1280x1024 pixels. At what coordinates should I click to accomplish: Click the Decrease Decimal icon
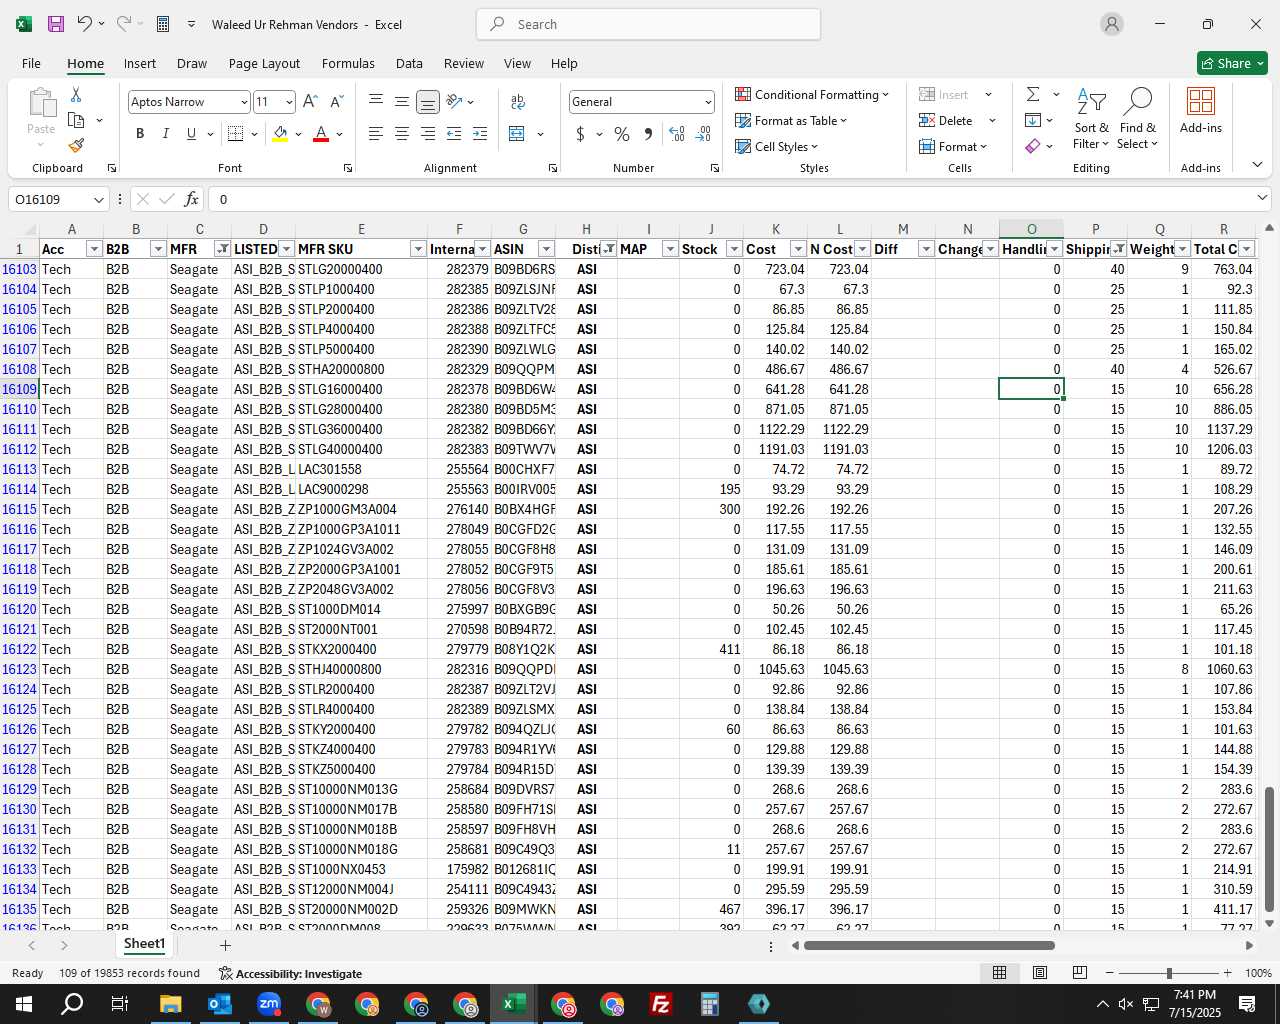click(x=703, y=133)
